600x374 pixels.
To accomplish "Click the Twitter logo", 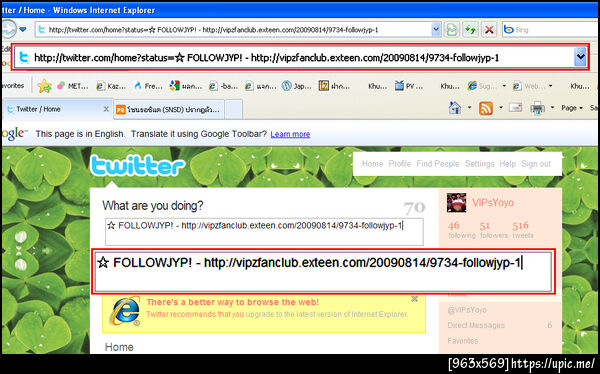I will 137,166.
